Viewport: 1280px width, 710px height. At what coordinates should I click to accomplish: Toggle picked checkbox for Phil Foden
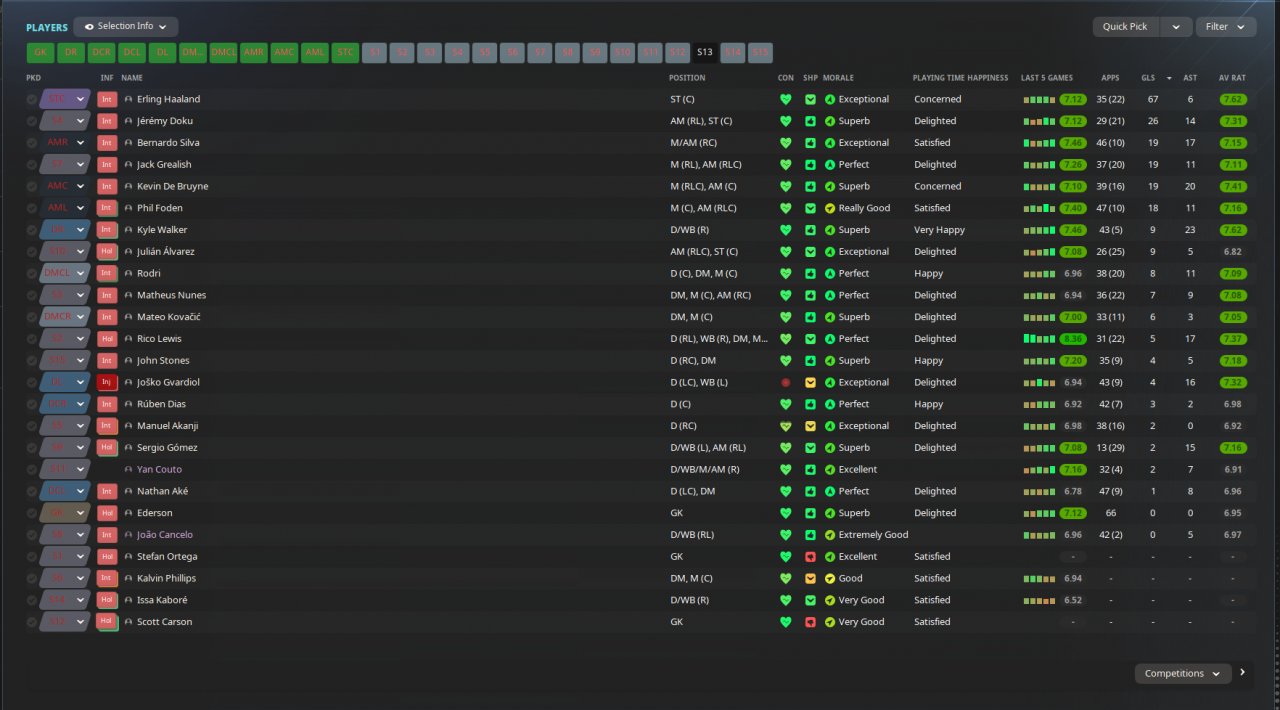[32, 208]
